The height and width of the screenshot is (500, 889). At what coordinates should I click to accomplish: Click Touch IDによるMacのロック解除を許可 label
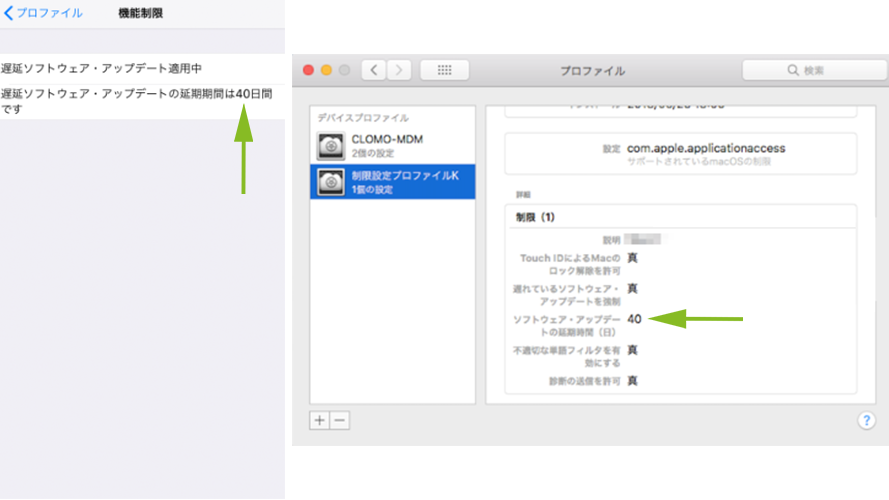[570, 264]
